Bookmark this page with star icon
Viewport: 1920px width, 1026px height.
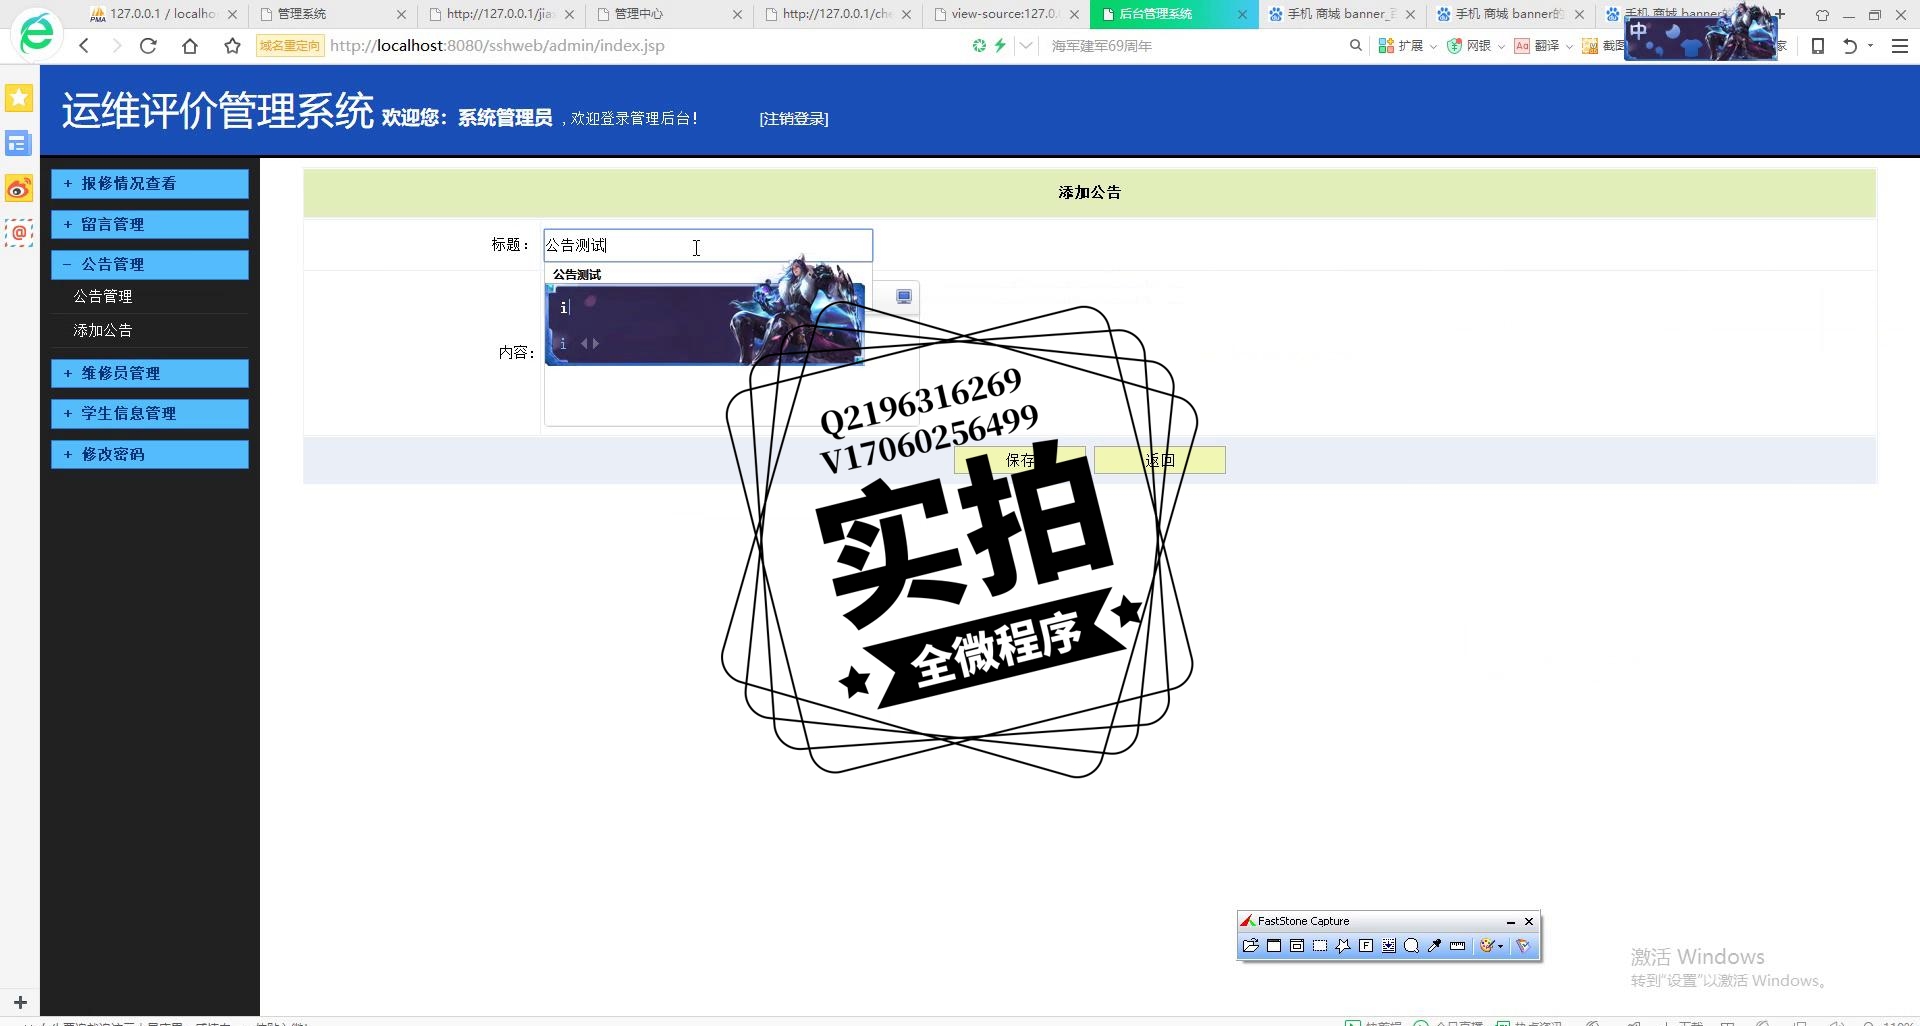click(232, 46)
